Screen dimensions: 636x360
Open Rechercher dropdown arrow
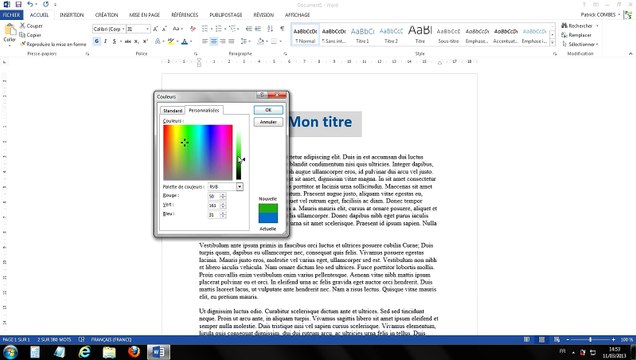point(597,26)
